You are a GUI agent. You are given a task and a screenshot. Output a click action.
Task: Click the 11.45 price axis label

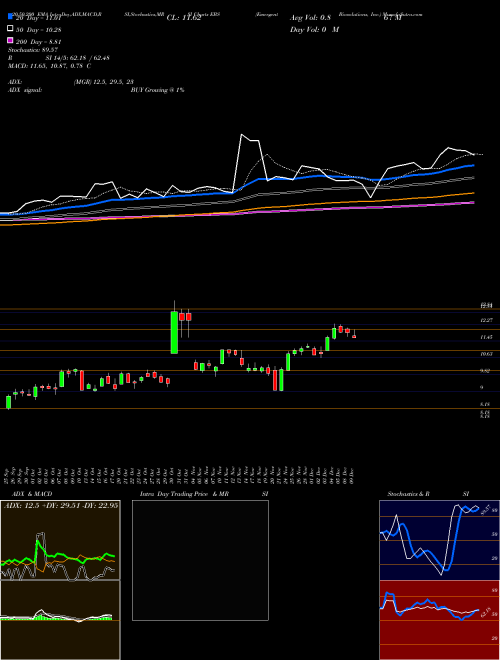pyautogui.click(x=487, y=337)
